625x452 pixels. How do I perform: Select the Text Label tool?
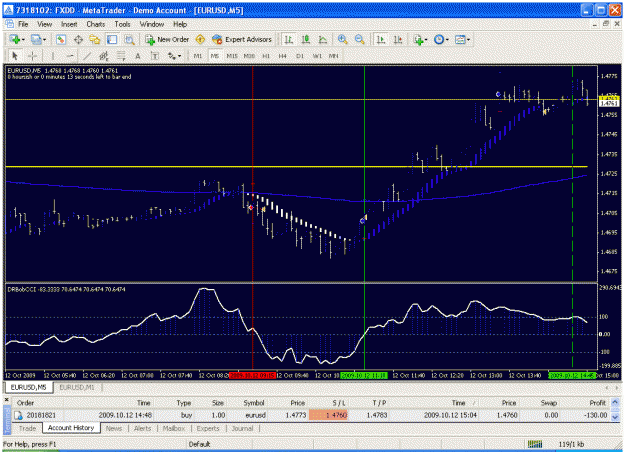pos(155,56)
